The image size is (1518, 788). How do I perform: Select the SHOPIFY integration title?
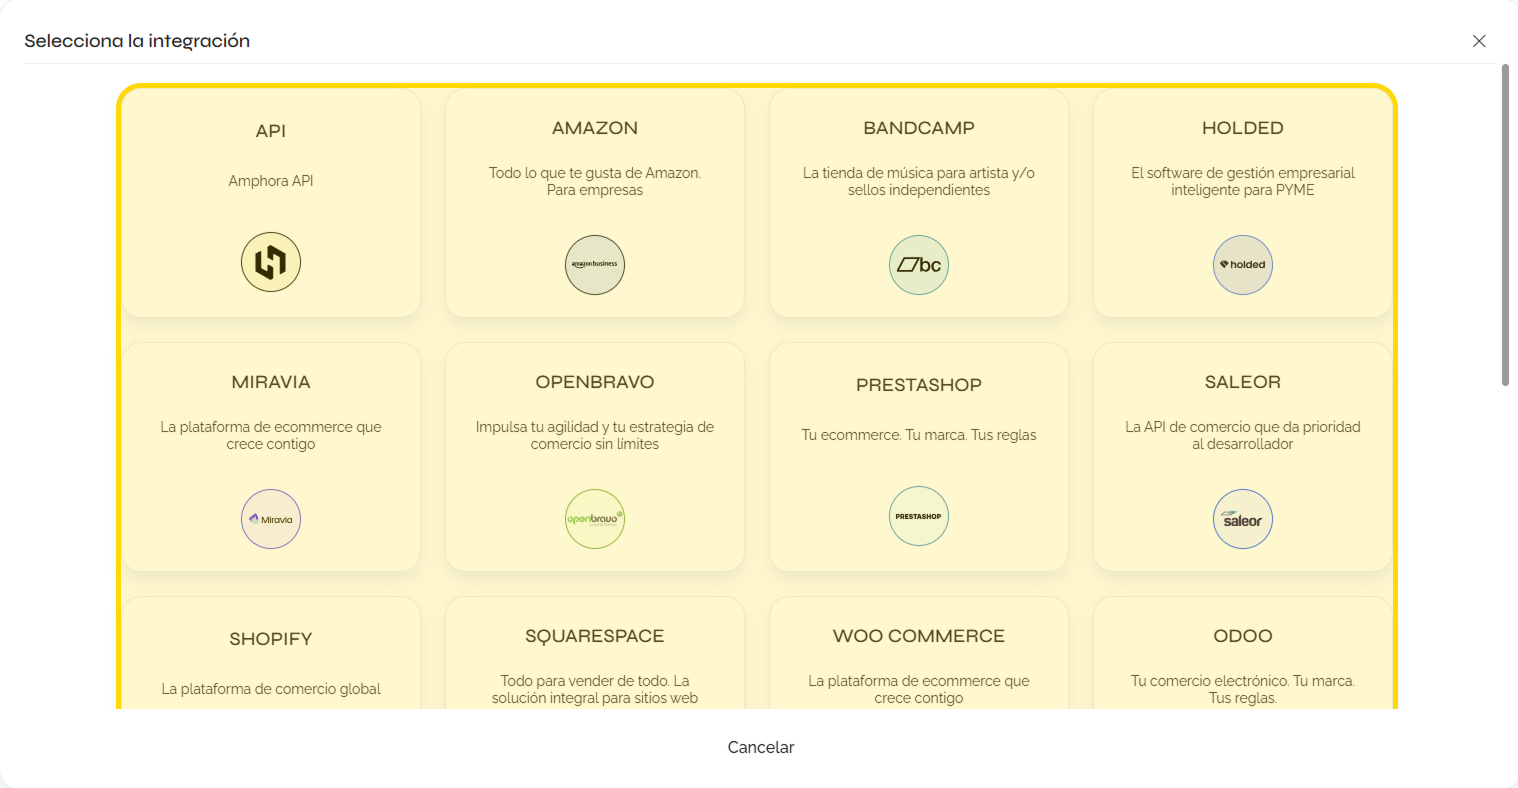pos(271,639)
